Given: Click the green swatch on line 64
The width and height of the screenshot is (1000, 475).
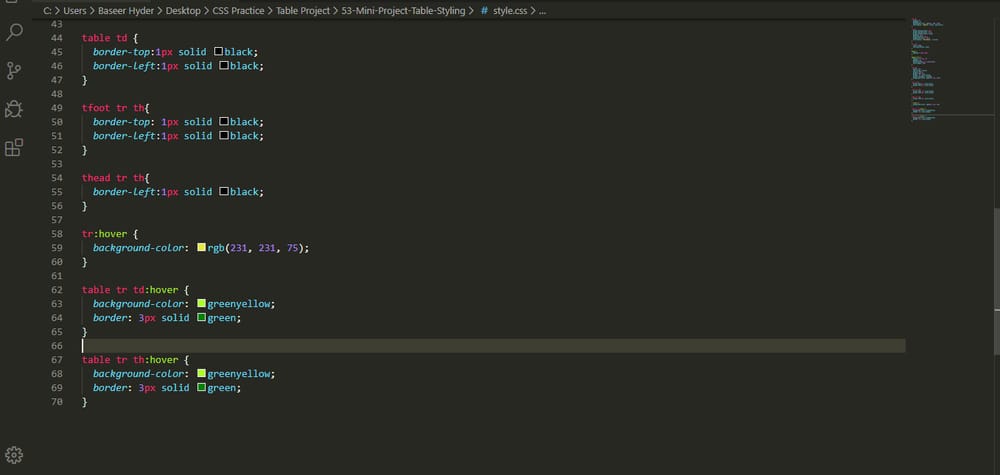Looking at the screenshot, I should [x=202, y=318].
